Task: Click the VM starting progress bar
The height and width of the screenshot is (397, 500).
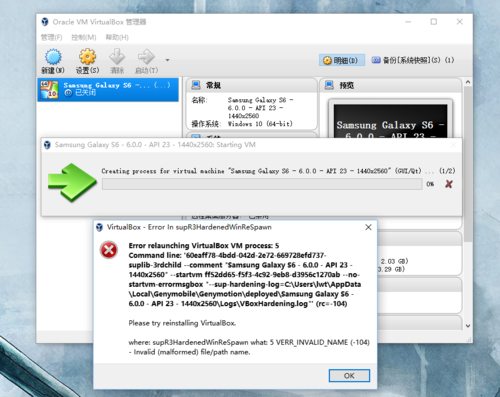Action: (x=262, y=184)
